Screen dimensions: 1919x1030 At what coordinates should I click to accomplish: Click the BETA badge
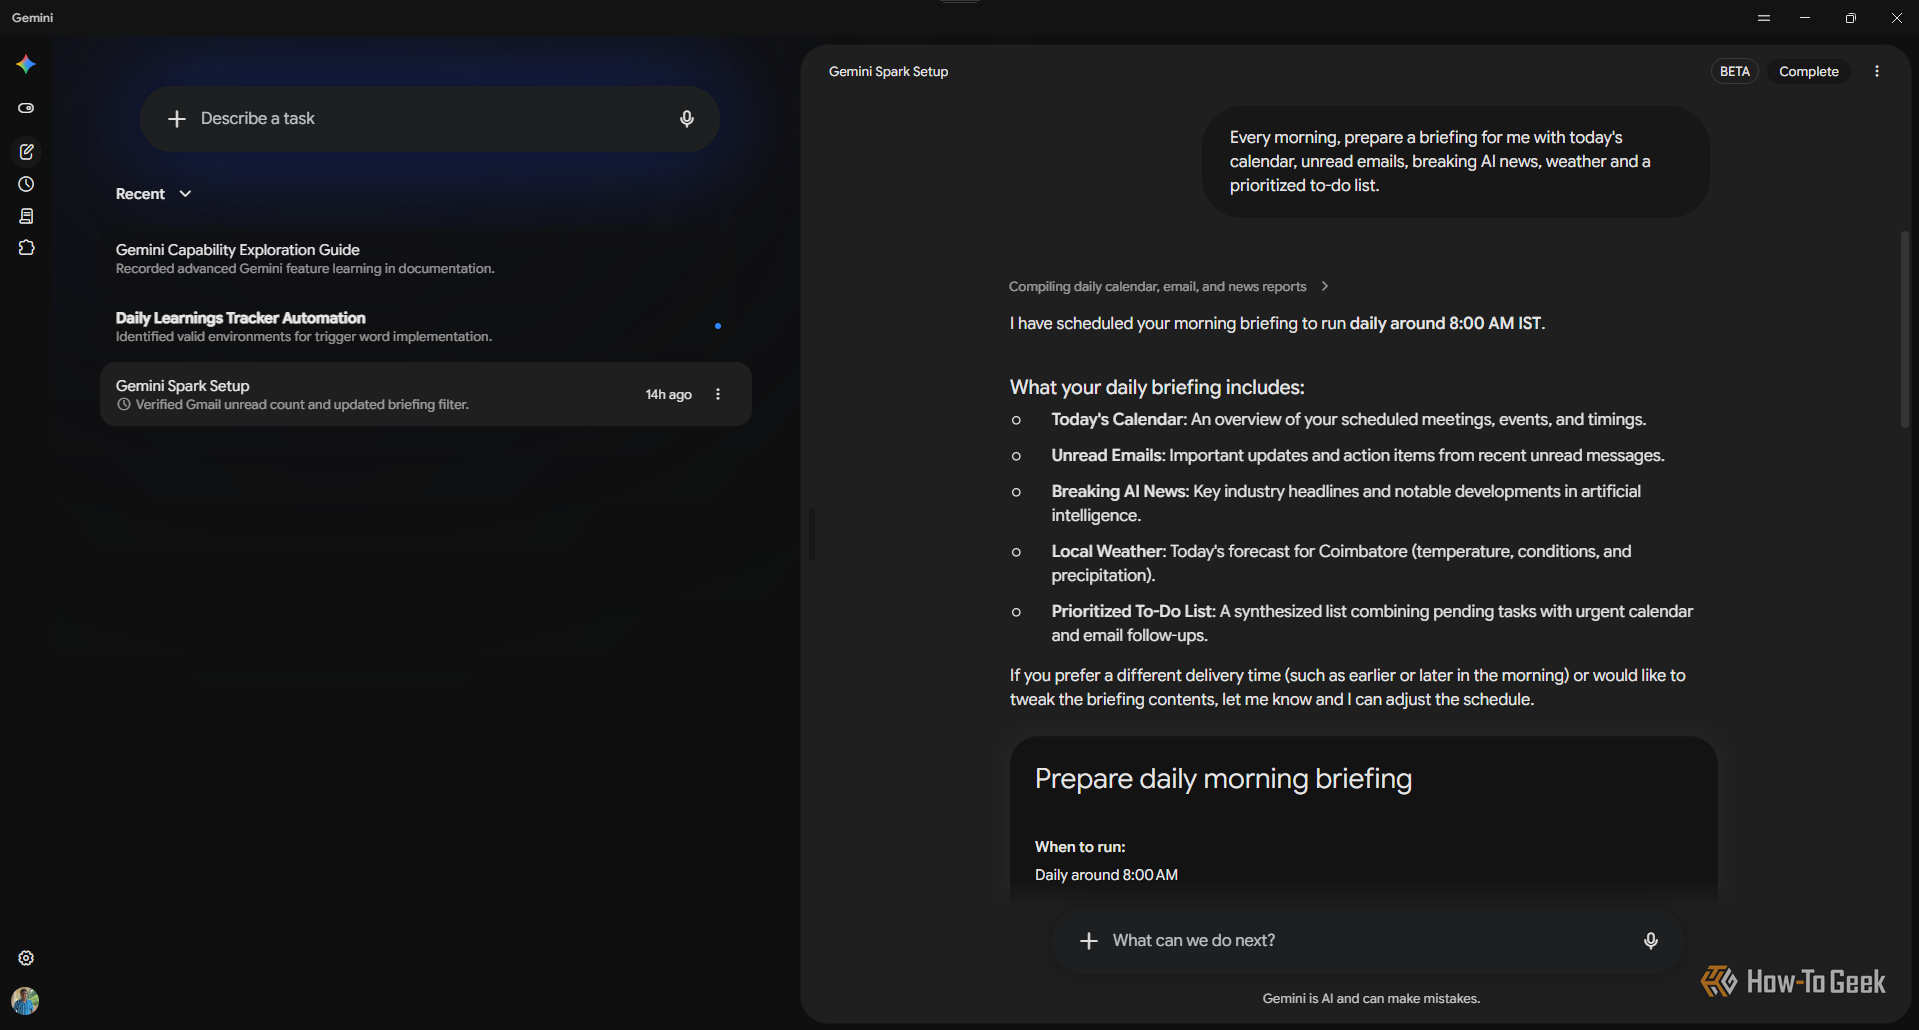click(x=1735, y=72)
